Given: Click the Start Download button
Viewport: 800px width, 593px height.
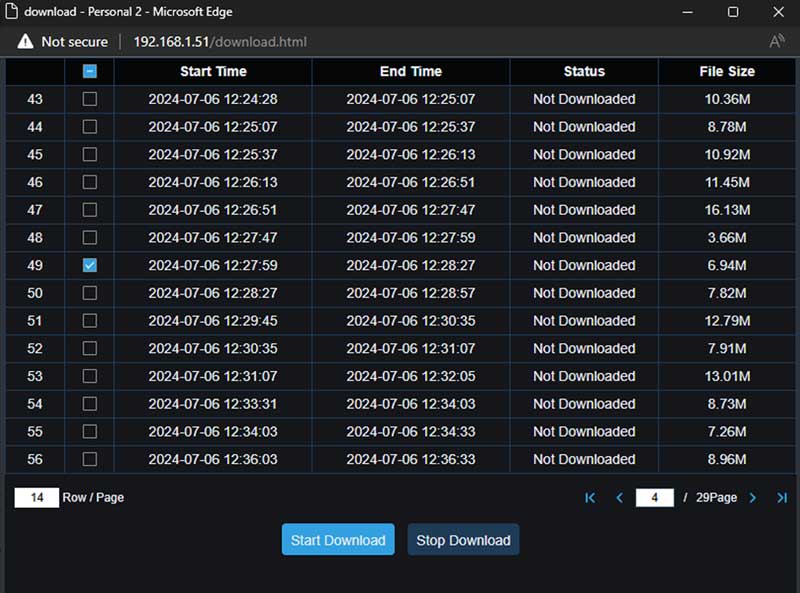Looking at the screenshot, I should tap(338, 540).
